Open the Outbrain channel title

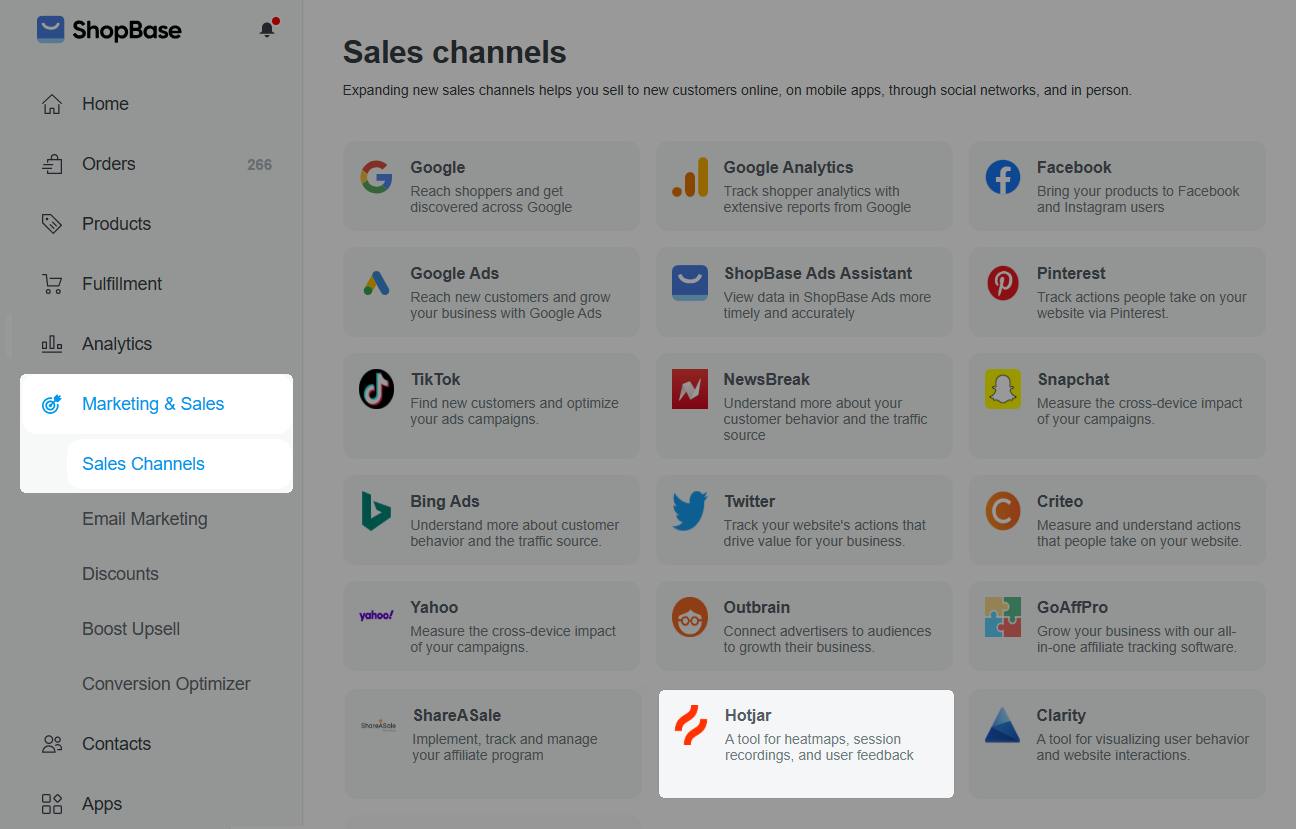click(757, 608)
